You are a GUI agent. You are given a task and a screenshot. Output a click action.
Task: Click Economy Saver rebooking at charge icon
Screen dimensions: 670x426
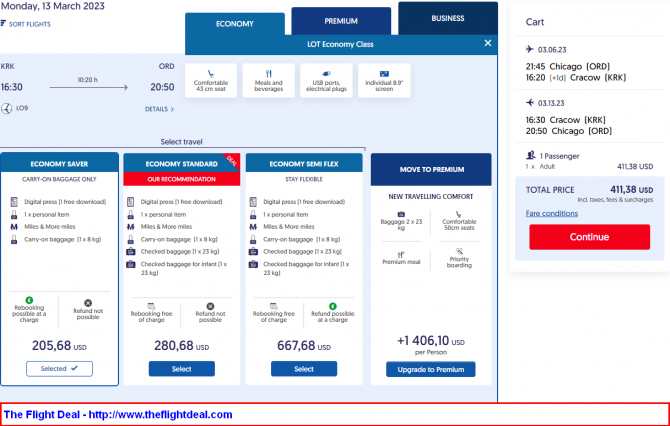tap(29, 300)
